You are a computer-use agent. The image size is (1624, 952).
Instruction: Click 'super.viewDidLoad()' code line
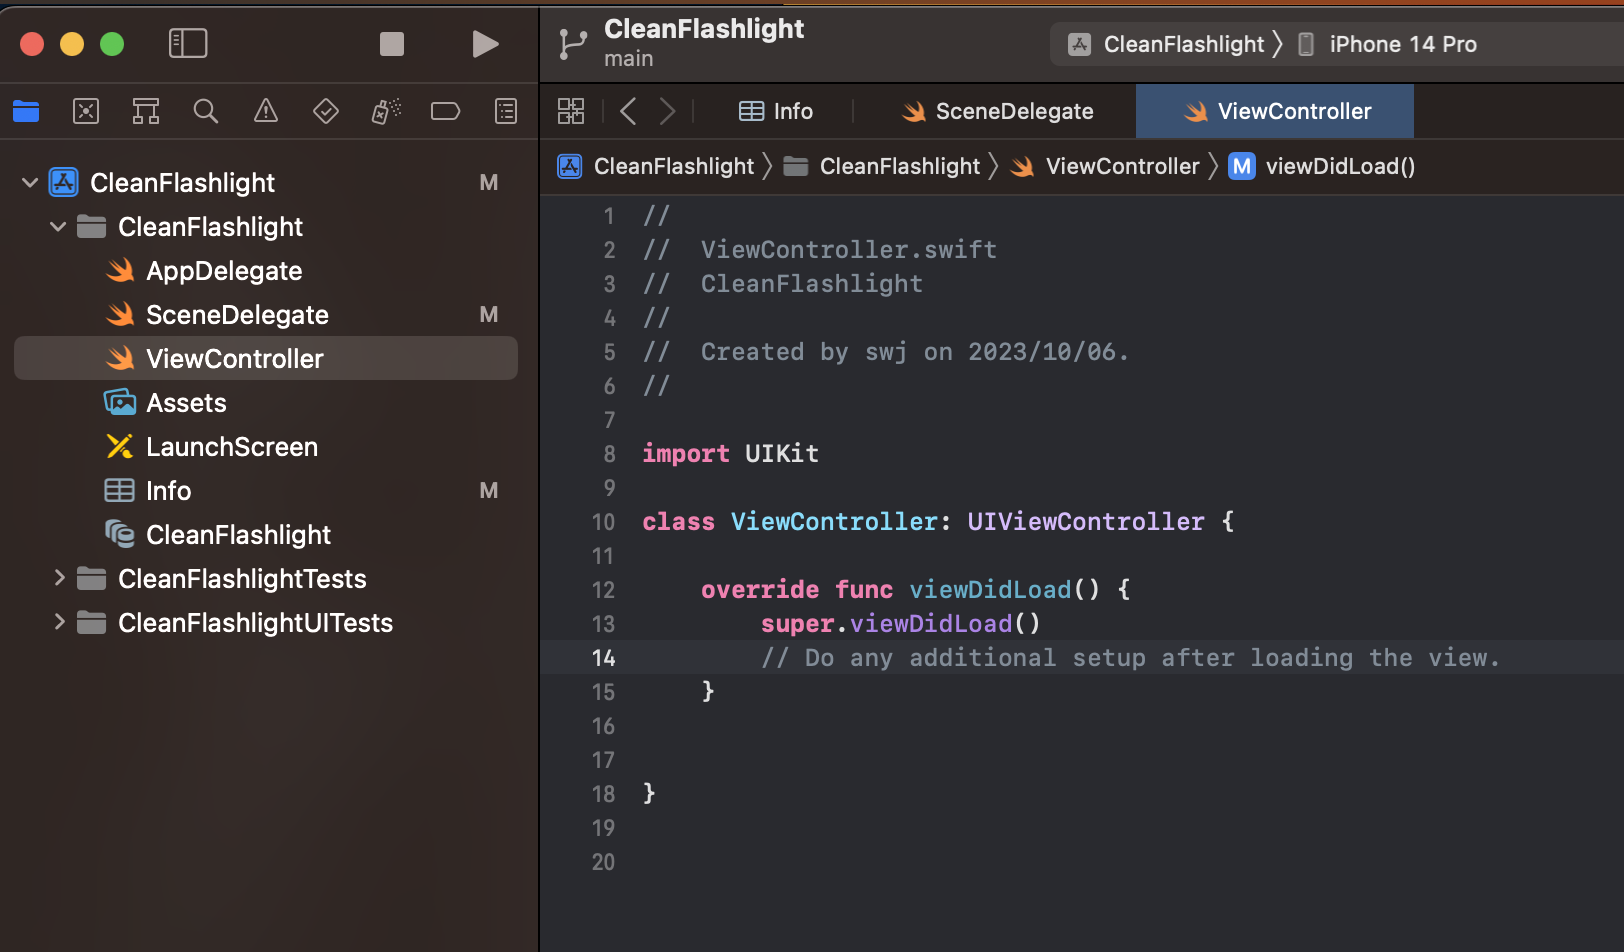901,624
